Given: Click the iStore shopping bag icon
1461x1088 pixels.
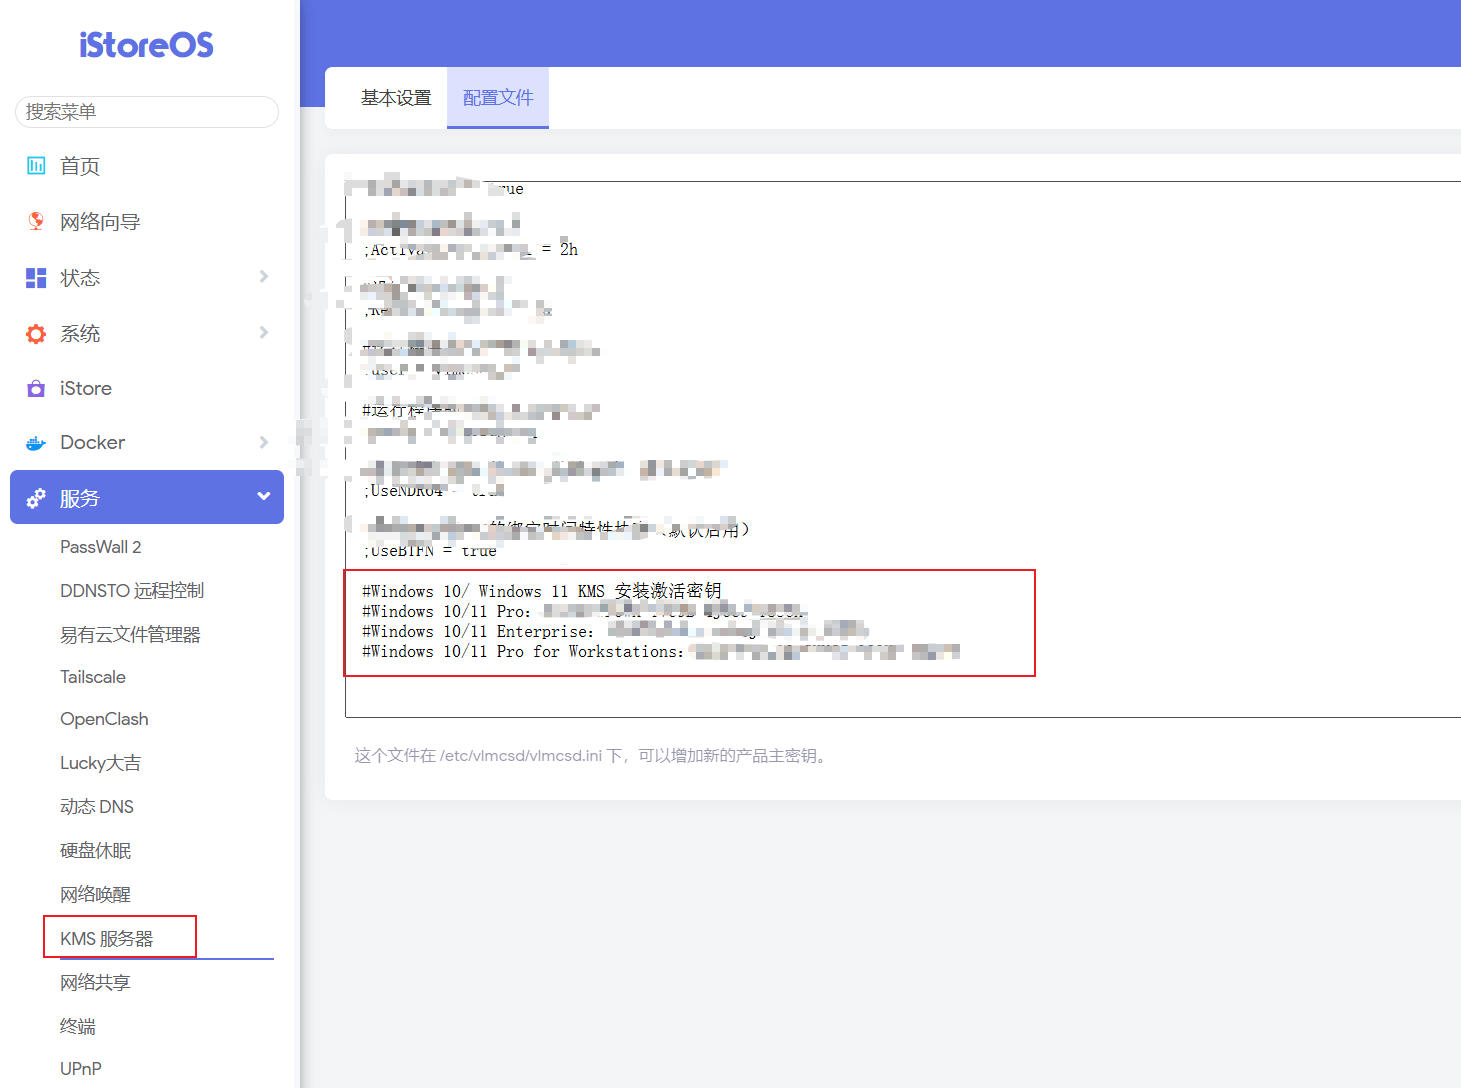Looking at the screenshot, I should click(x=36, y=388).
